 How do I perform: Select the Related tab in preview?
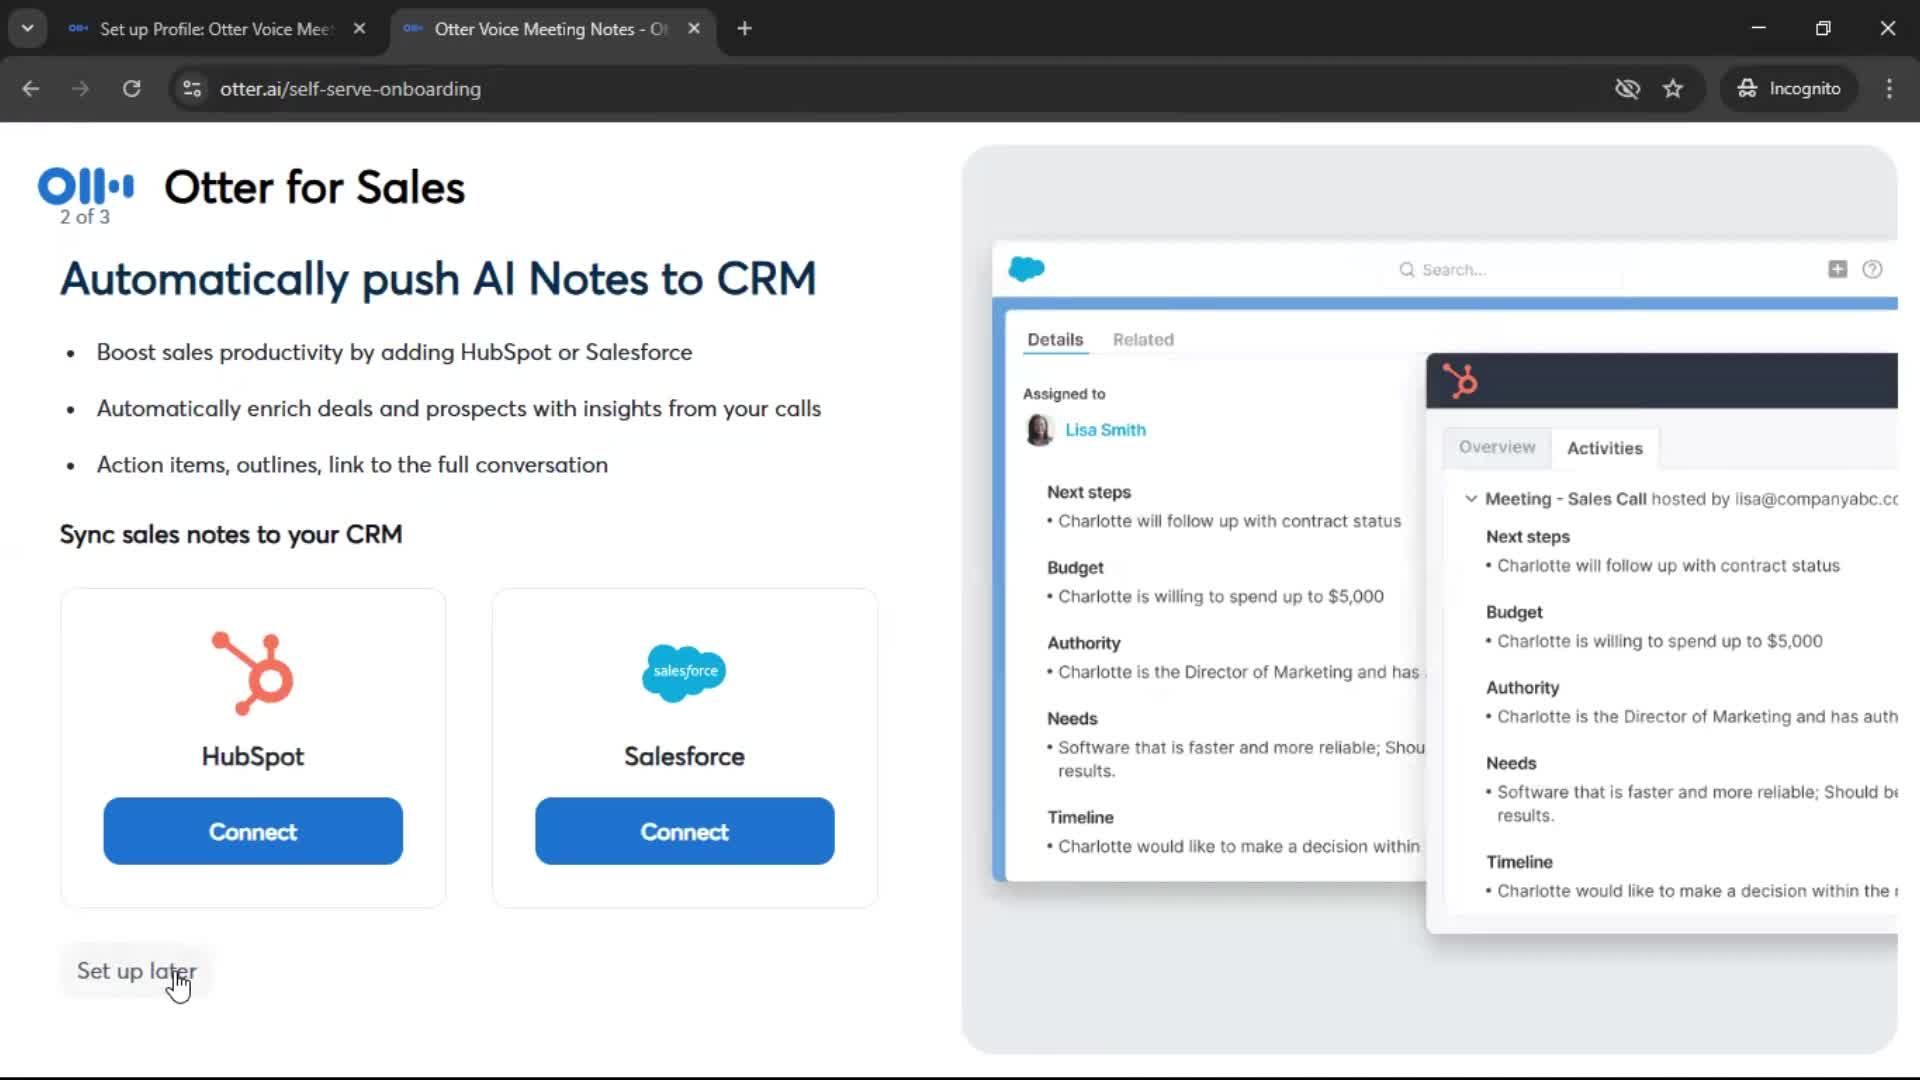pos(1143,339)
